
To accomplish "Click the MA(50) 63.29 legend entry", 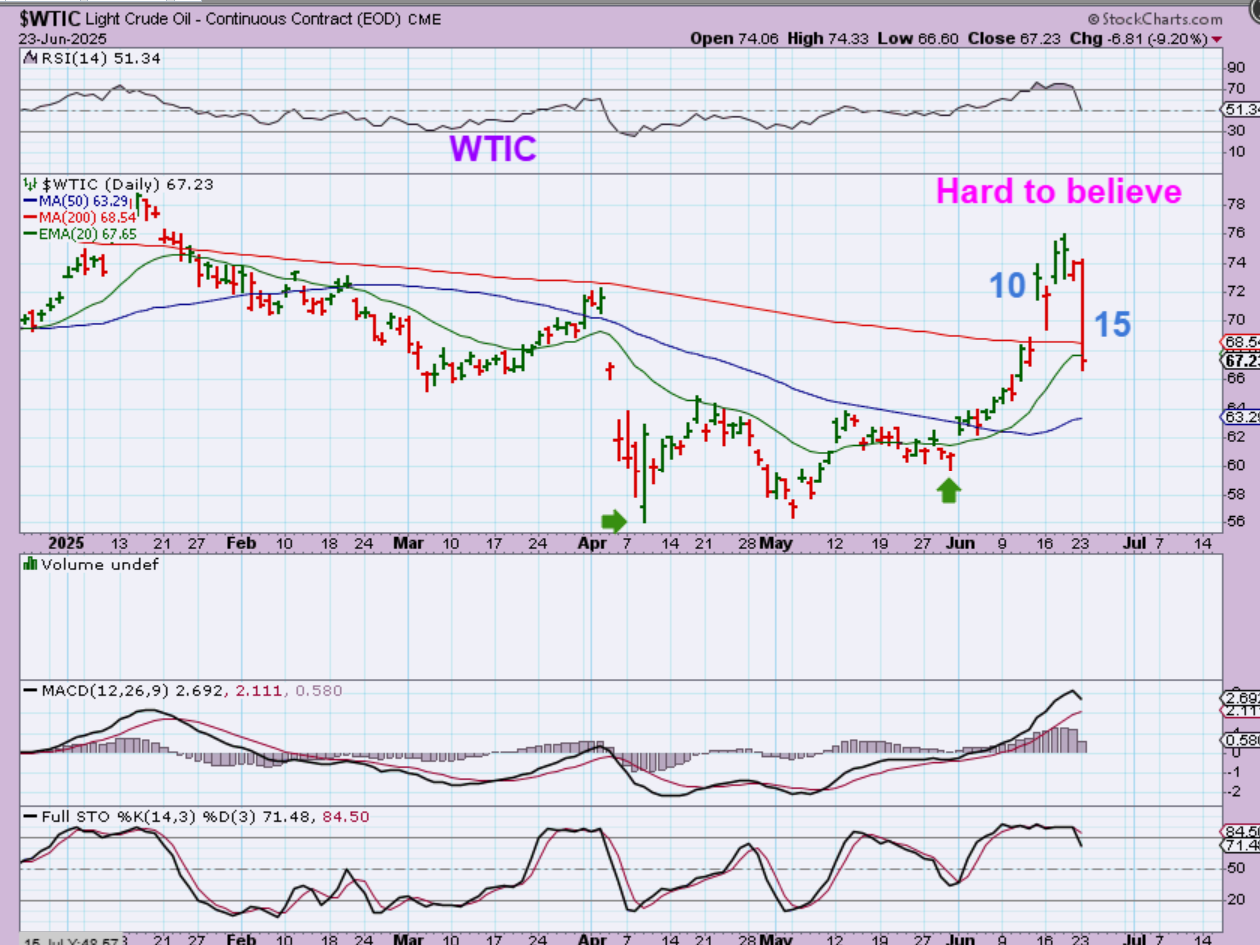I will tap(78, 201).
